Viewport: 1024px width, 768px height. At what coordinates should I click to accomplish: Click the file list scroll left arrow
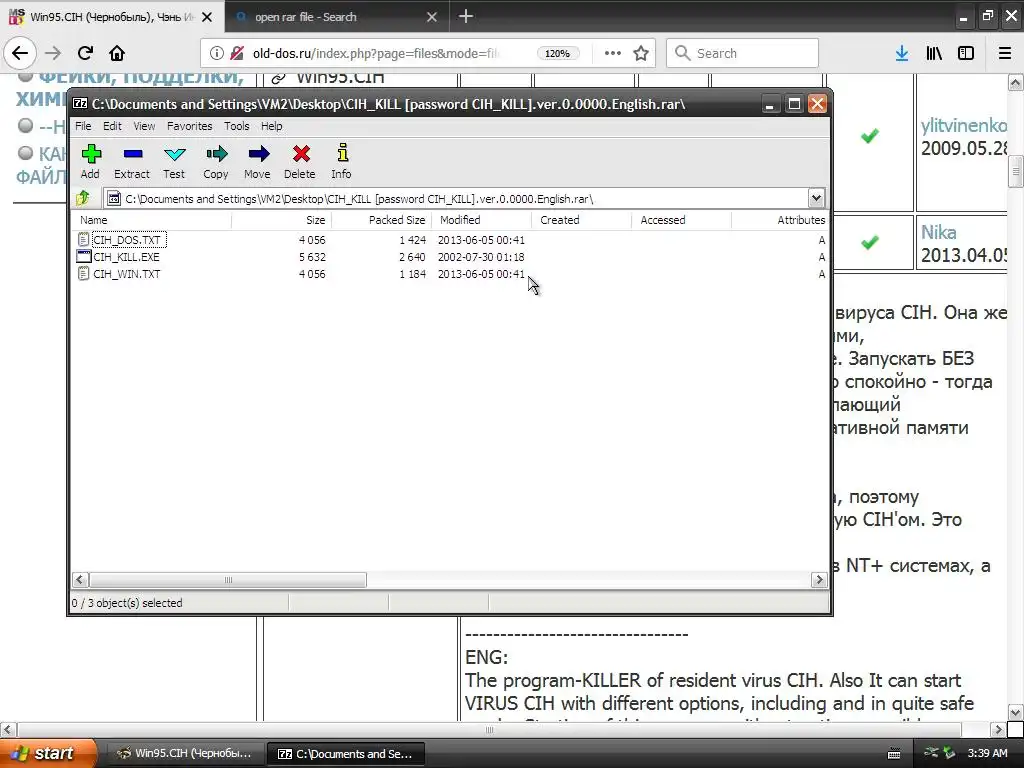(x=80, y=580)
